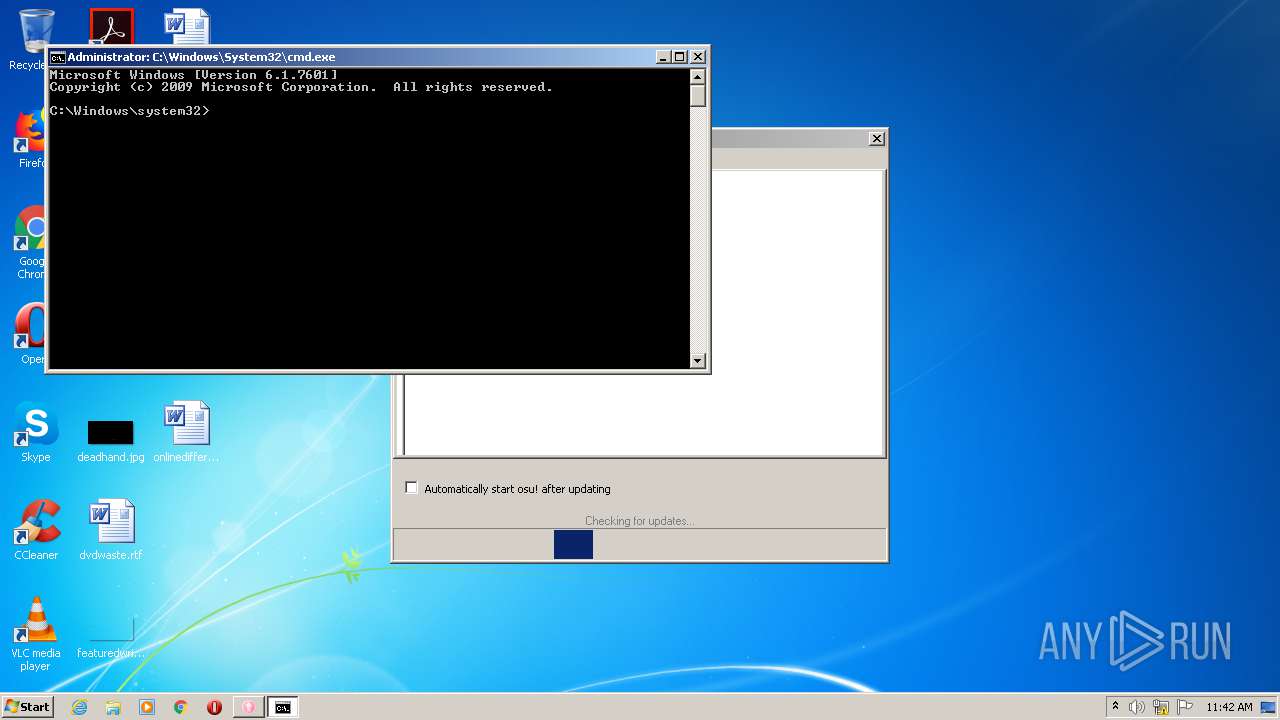
Task: Launch Chrome from the taskbar
Action: point(181,707)
